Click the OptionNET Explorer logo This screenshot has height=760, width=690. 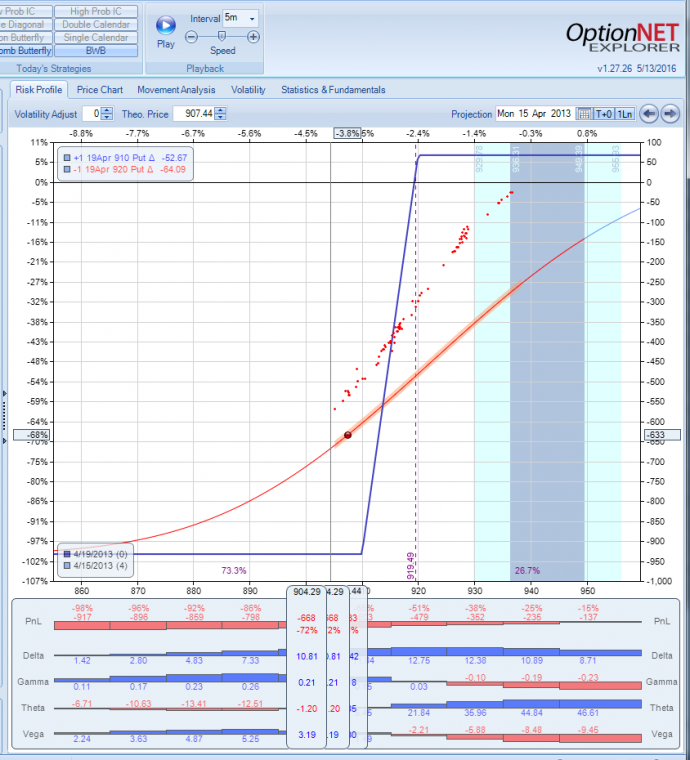[x=623, y=37]
